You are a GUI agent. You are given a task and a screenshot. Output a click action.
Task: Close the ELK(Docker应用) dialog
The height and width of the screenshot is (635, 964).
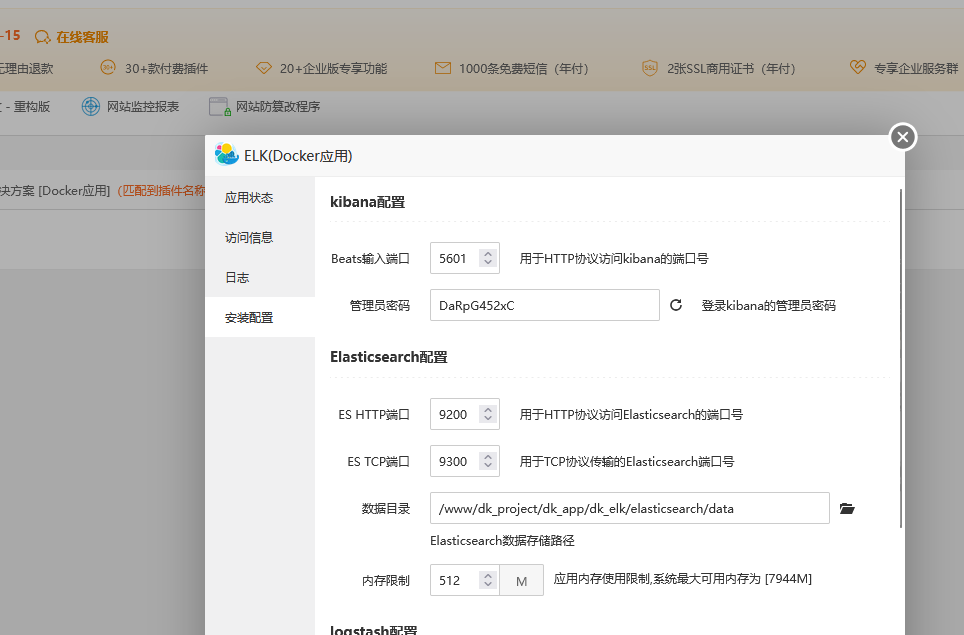click(x=903, y=137)
